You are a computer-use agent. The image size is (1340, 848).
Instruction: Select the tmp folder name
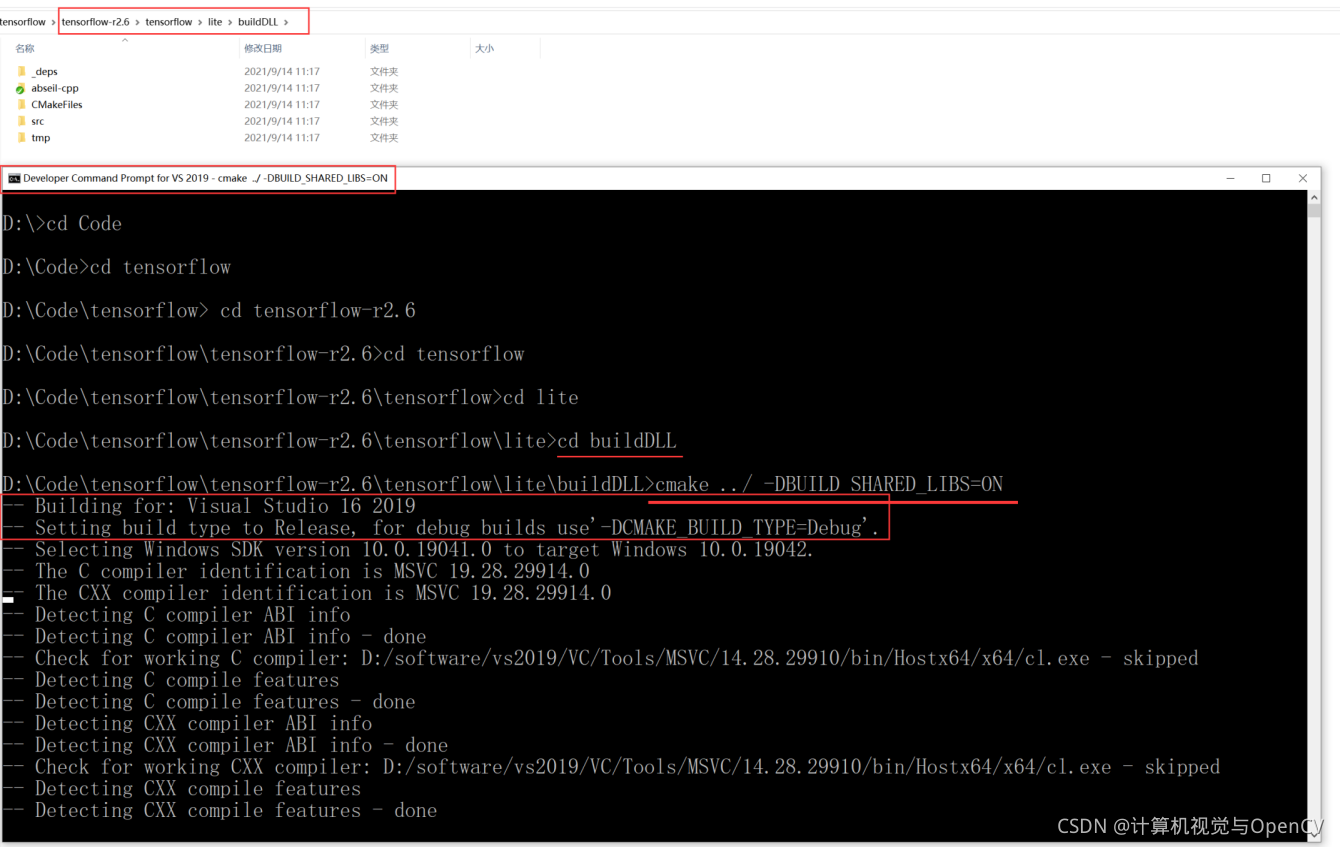coord(40,138)
